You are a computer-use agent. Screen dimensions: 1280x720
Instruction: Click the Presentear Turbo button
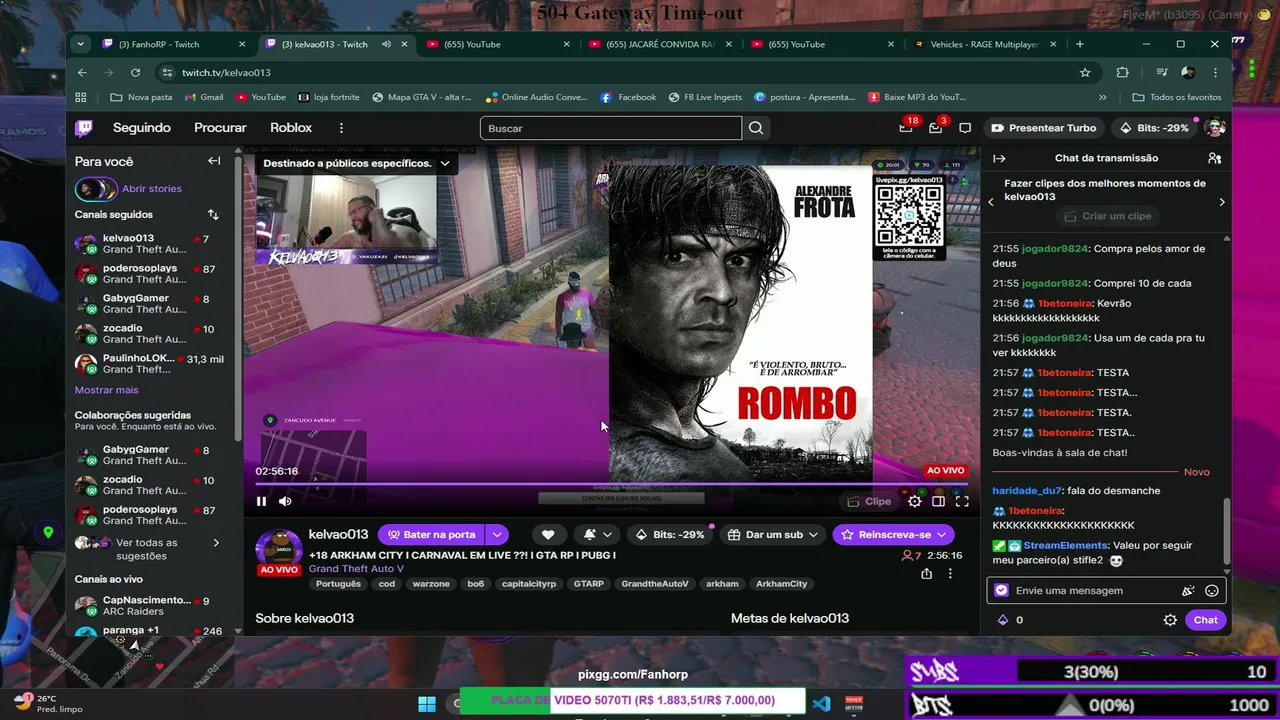1043,128
